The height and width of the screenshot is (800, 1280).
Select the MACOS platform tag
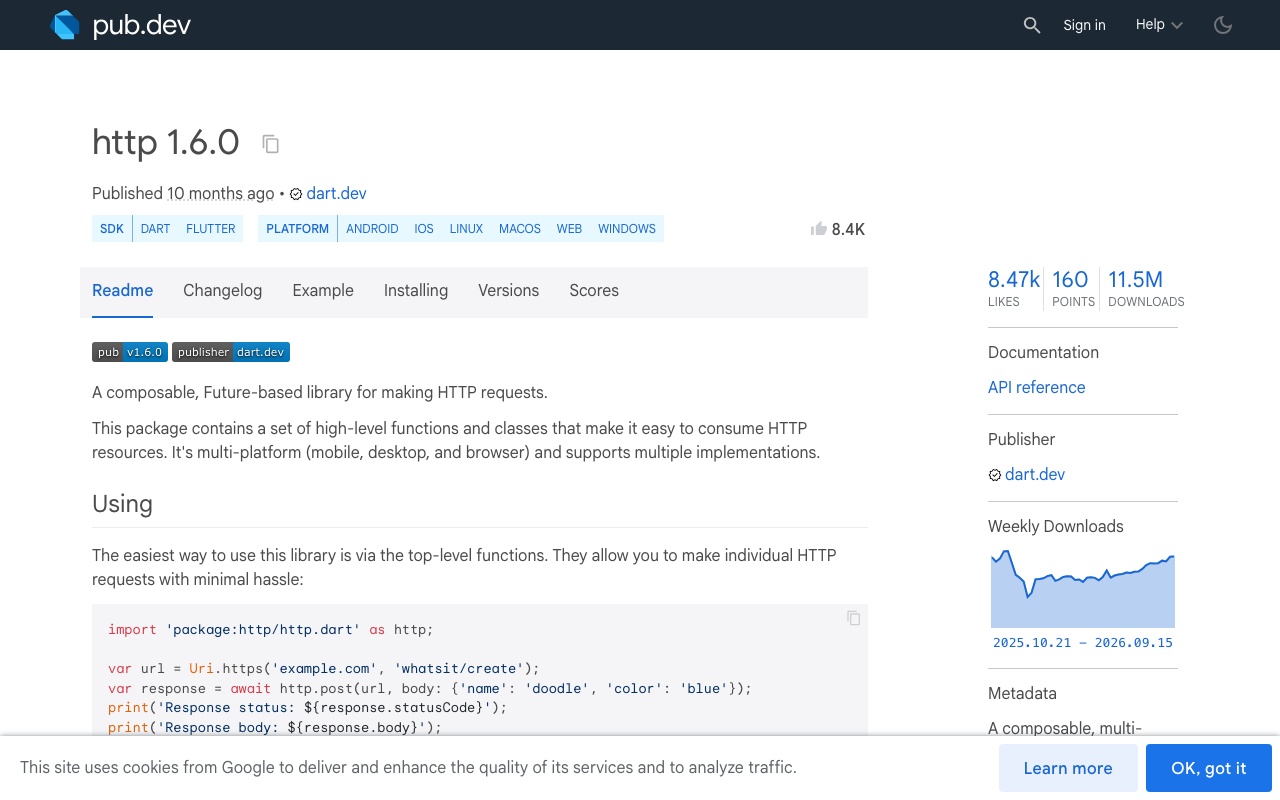coord(520,229)
